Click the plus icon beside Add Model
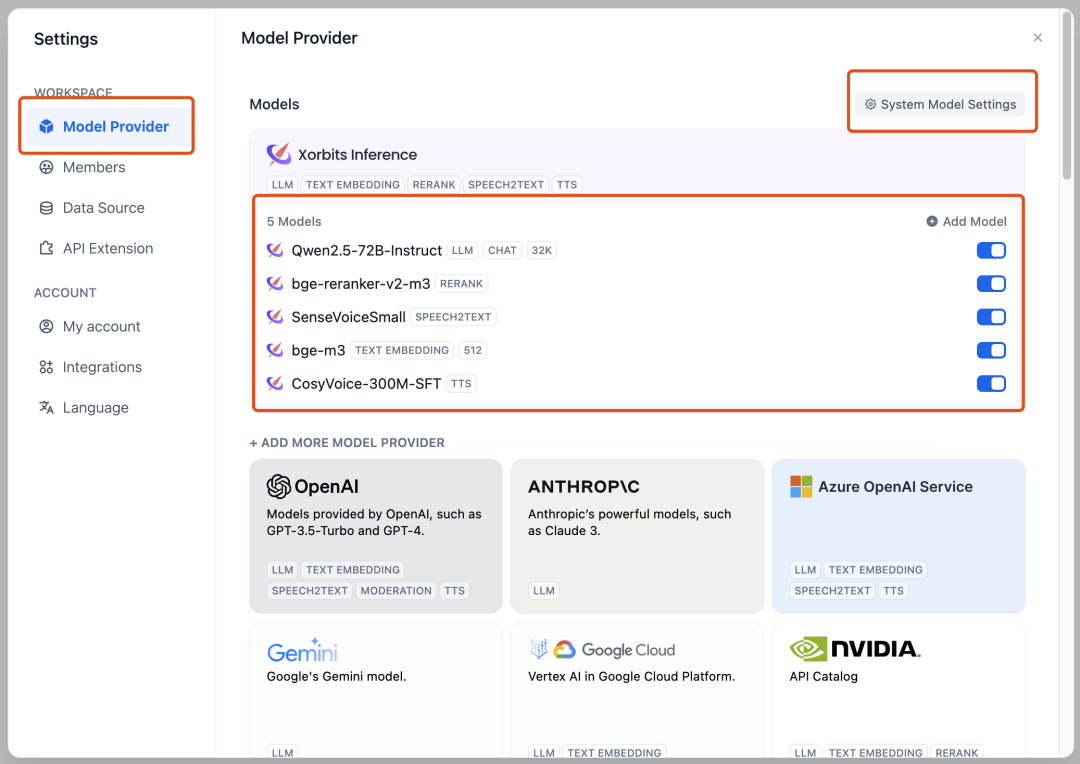 click(x=932, y=222)
